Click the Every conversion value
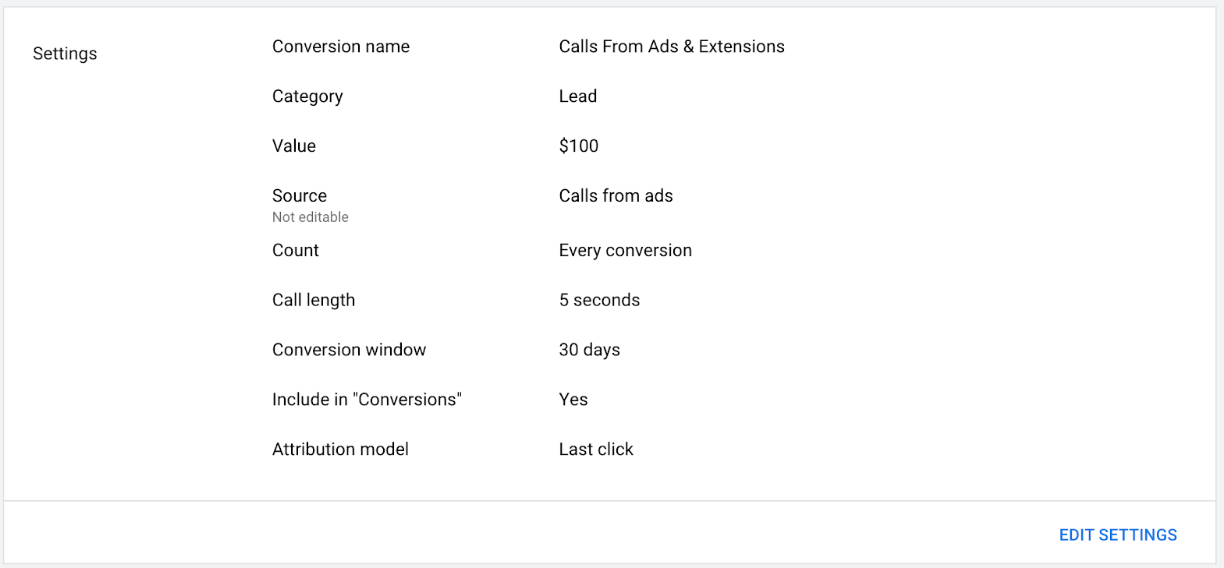1224x568 pixels. (625, 251)
